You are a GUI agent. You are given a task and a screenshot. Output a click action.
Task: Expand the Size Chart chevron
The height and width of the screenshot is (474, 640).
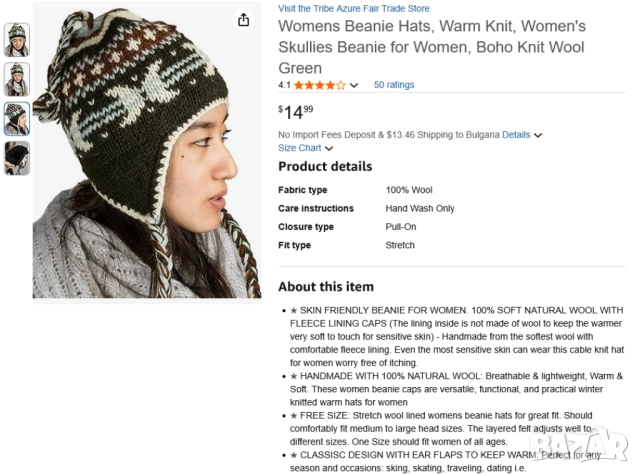tap(329, 148)
